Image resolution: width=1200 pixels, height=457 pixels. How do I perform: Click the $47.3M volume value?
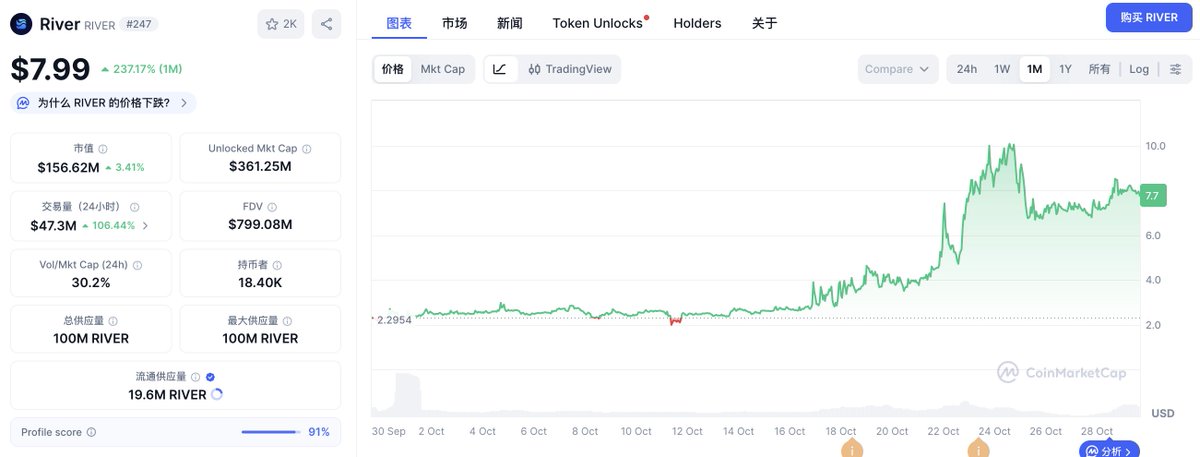[53, 226]
